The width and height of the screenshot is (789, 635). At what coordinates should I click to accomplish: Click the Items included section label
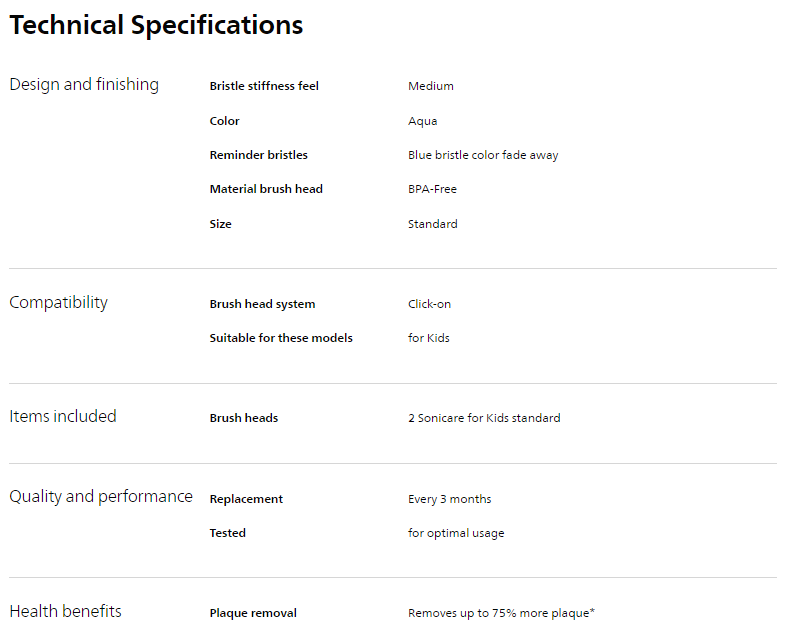(x=63, y=417)
